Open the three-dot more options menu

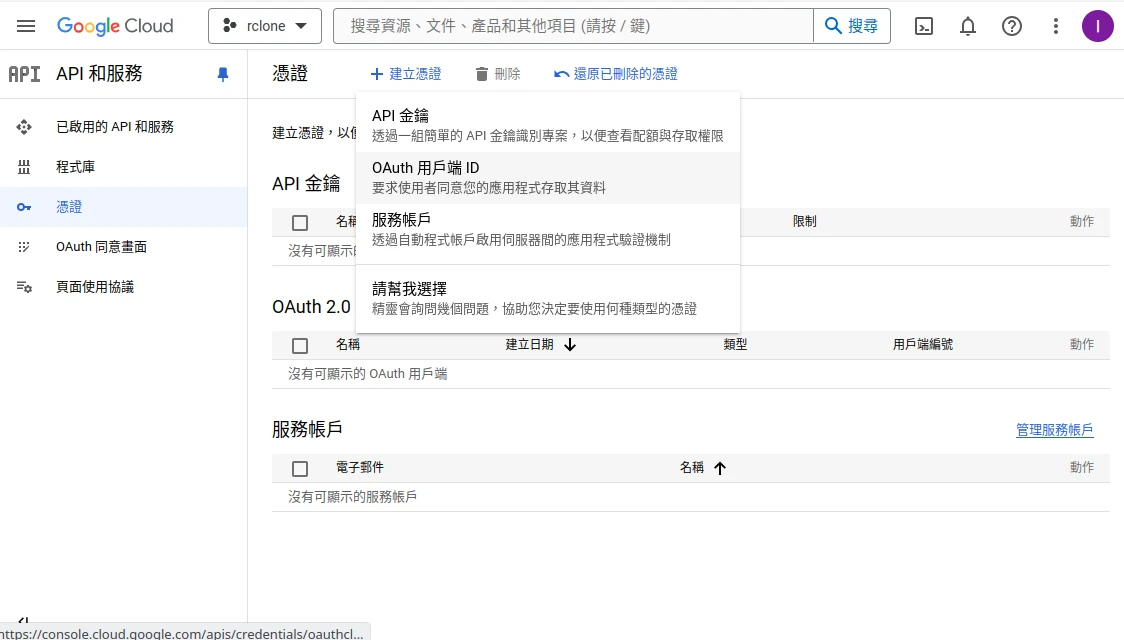[1056, 27]
